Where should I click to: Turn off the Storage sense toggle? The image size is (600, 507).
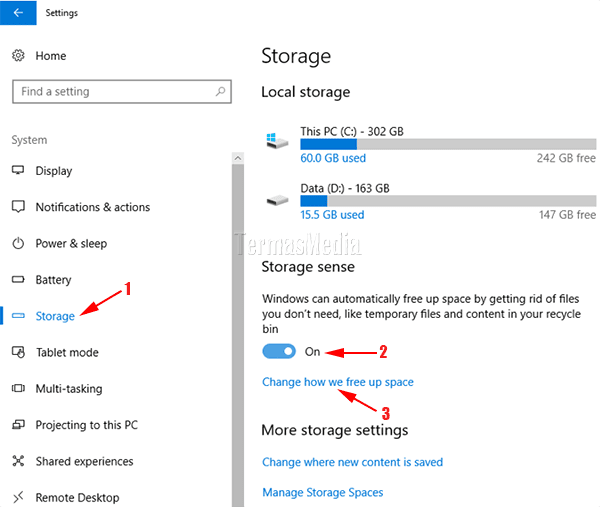(x=279, y=351)
